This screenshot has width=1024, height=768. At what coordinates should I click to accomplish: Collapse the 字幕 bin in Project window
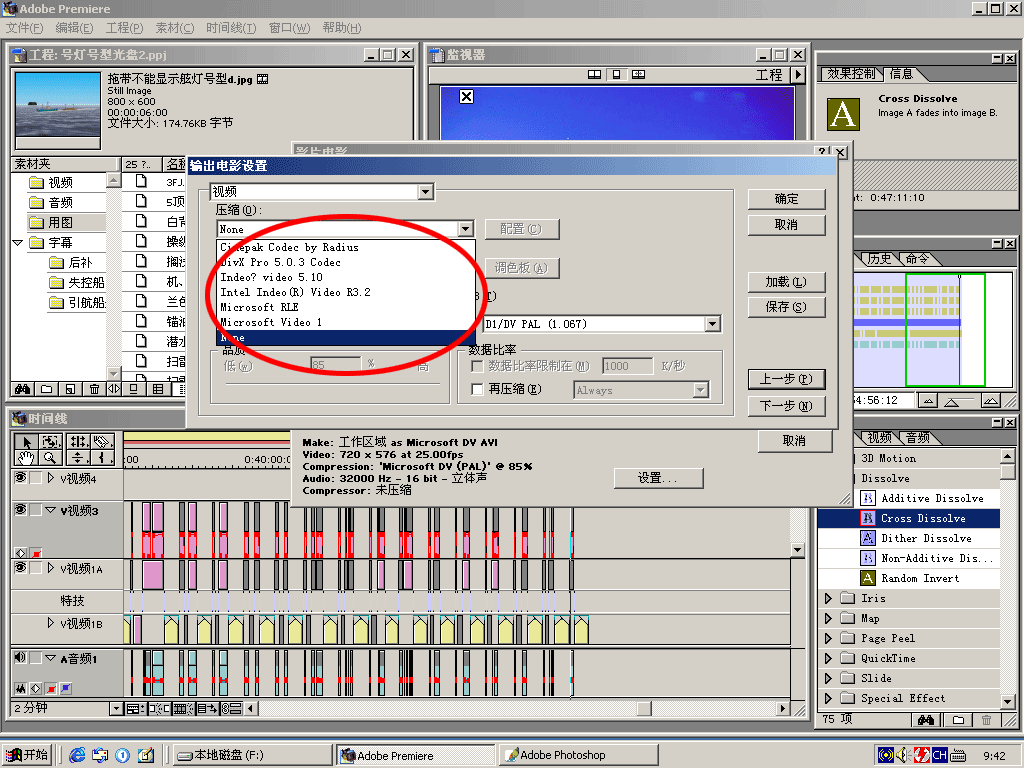(18, 242)
